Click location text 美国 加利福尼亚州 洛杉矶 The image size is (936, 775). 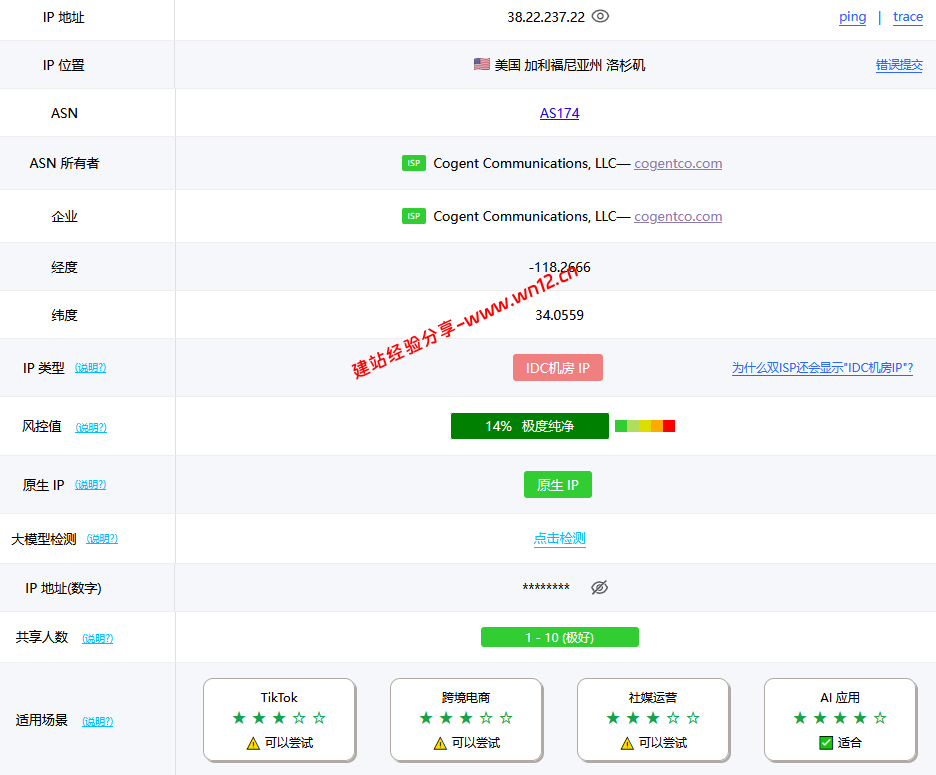coord(569,65)
